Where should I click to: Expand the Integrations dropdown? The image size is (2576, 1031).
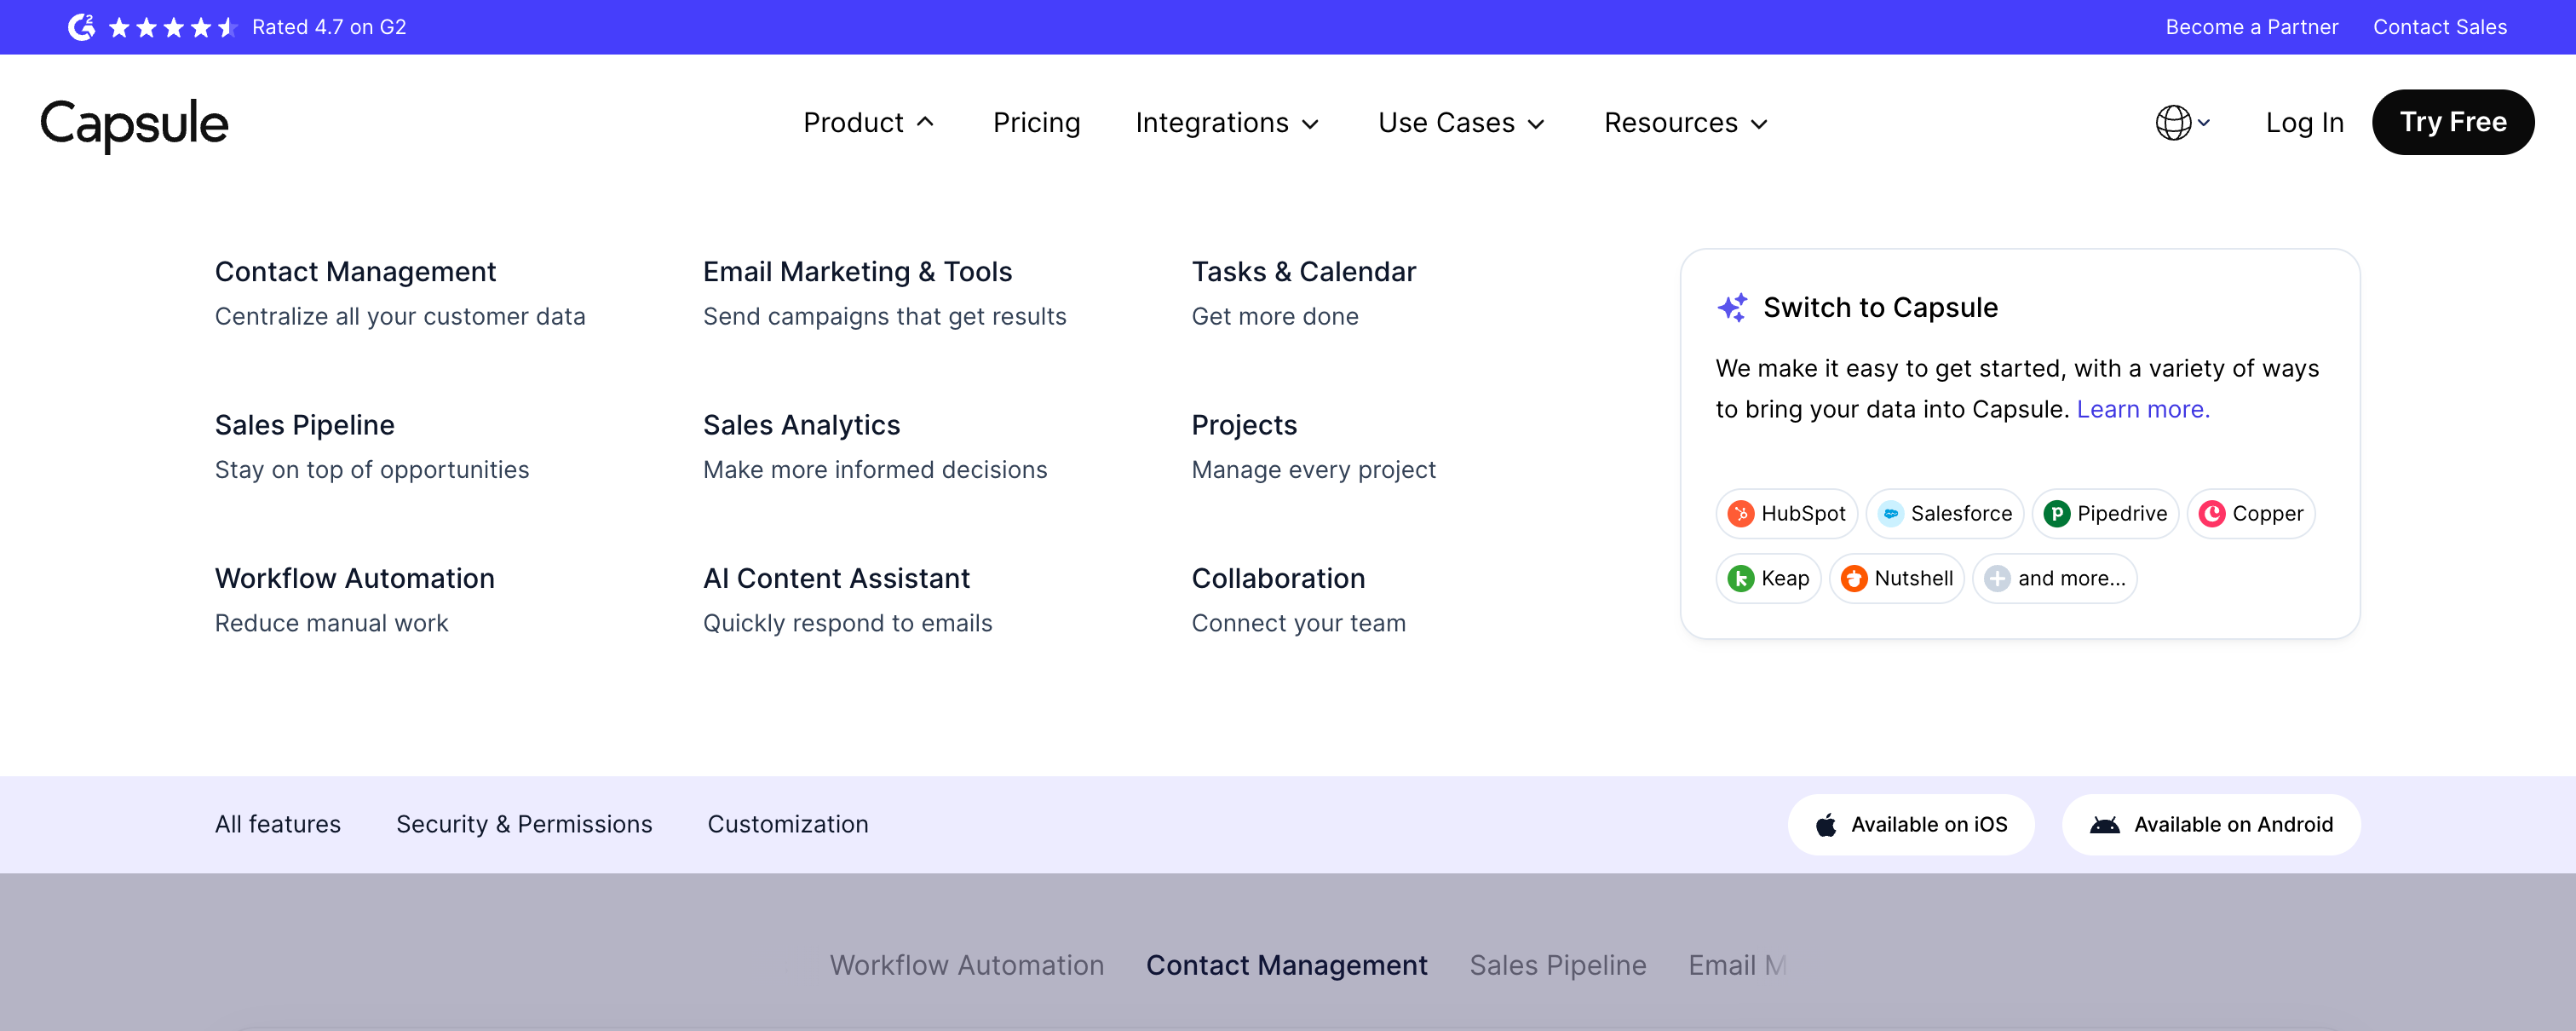click(x=1226, y=122)
